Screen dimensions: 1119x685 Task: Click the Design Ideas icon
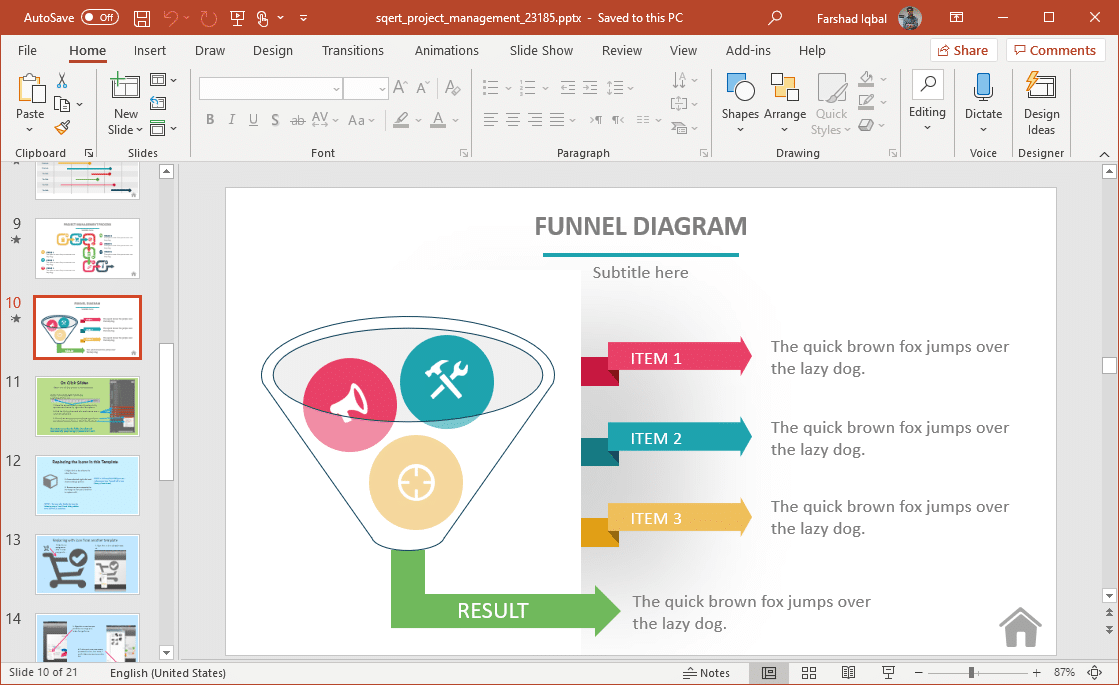tap(1041, 102)
